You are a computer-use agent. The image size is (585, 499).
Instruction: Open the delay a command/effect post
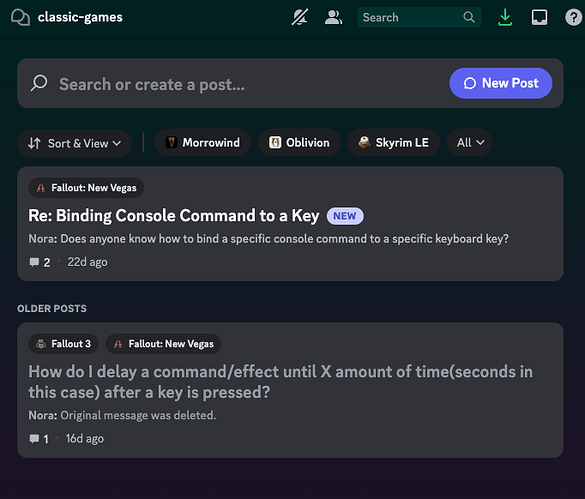281,382
